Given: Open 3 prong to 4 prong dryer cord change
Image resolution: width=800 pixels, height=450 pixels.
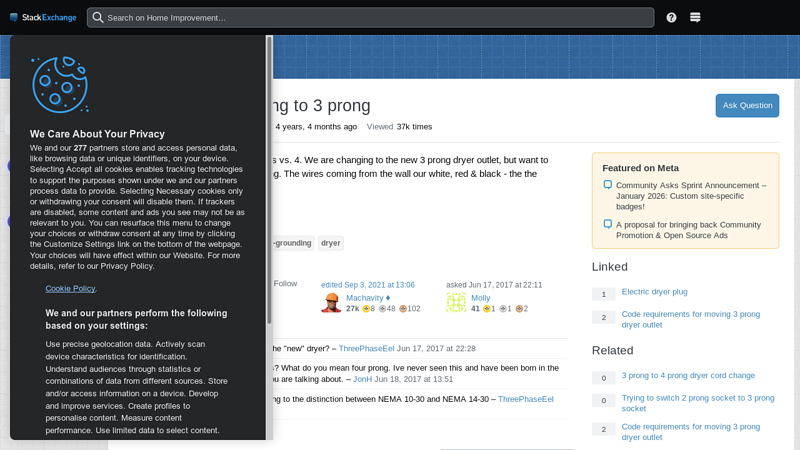Looking at the screenshot, I should click(688, 376).
